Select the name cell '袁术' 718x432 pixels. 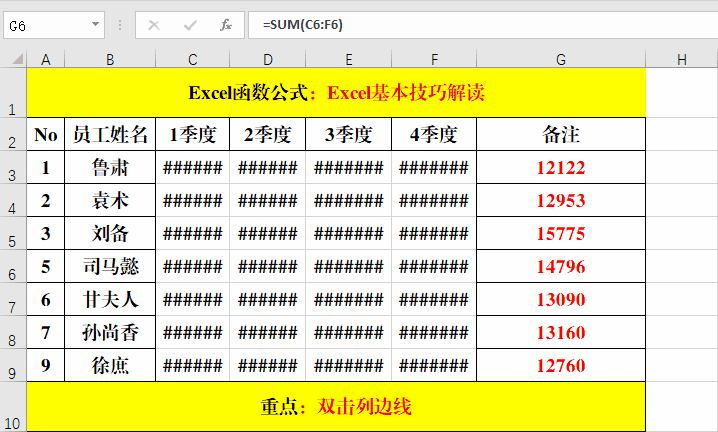click(x=110, y=200)
